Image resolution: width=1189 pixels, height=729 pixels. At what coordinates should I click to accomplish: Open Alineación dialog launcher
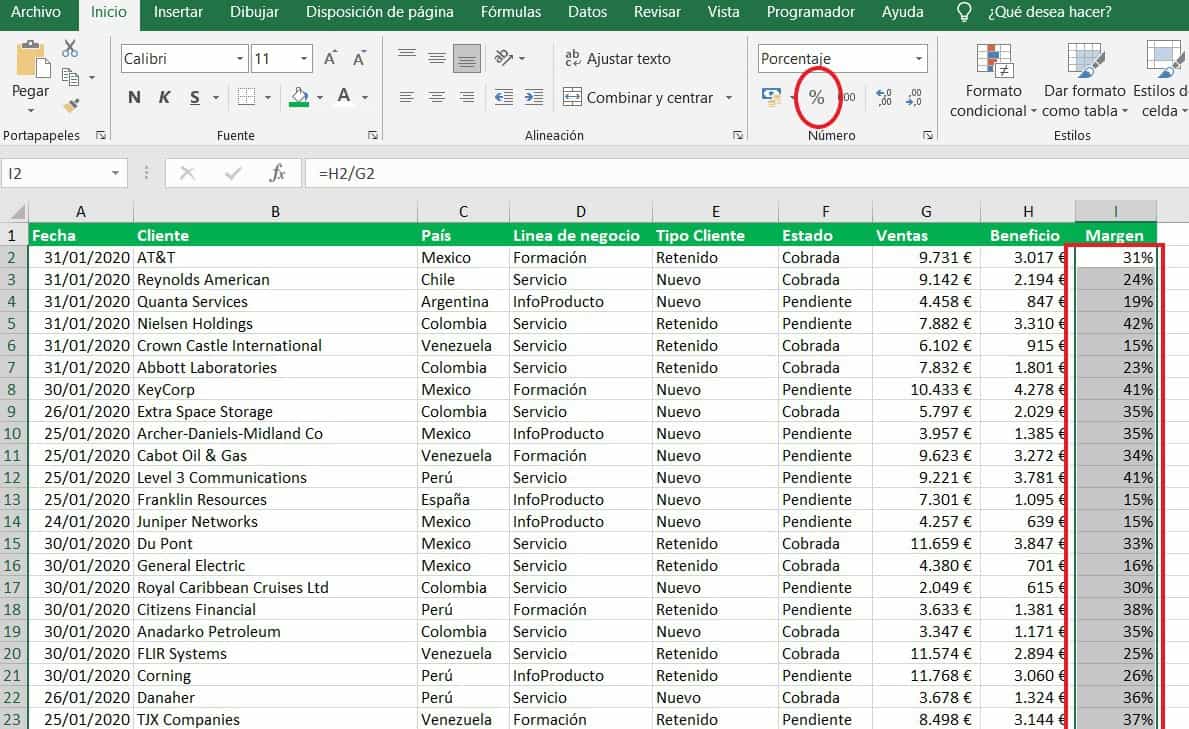tap(738, 135)
